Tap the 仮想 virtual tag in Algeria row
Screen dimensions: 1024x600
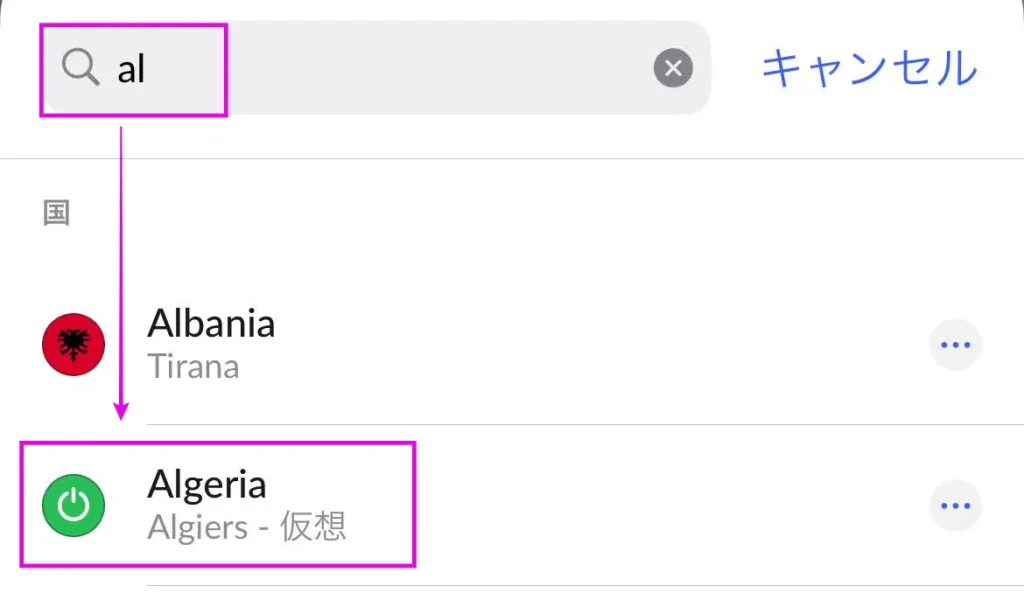coord(313,526)
